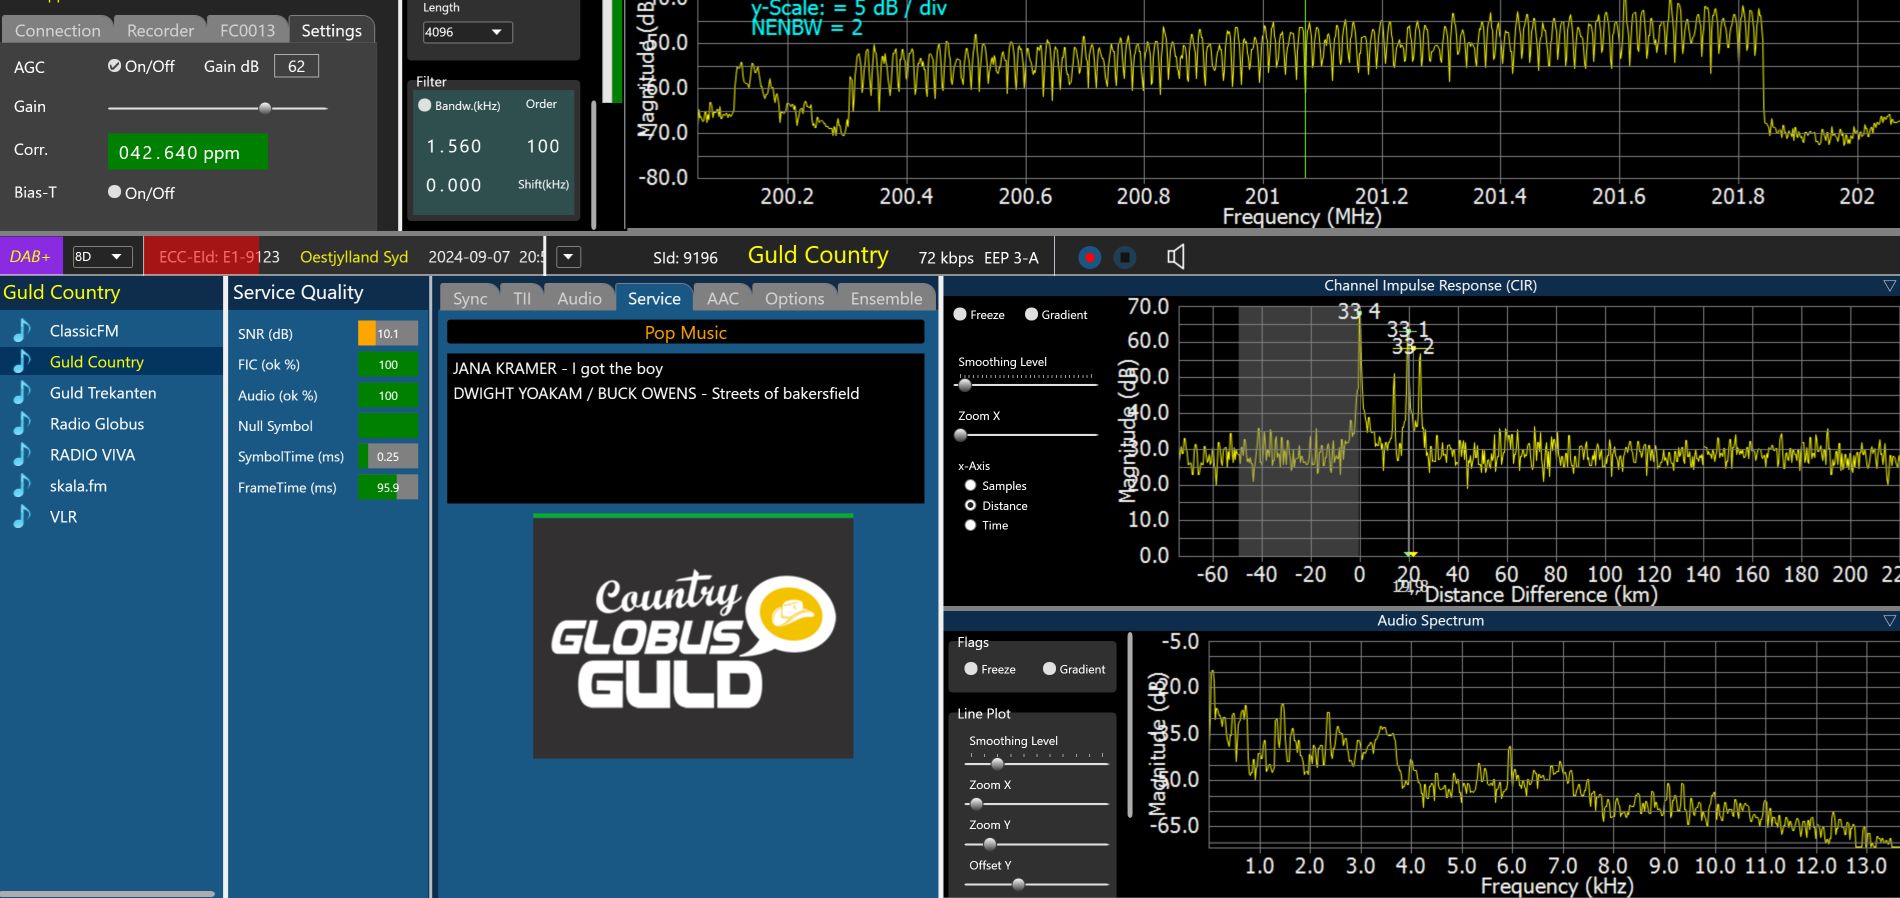This screenshot has height=898, width=1900.
Task: Click the Gain slider handle
Action: coord(265,108)
